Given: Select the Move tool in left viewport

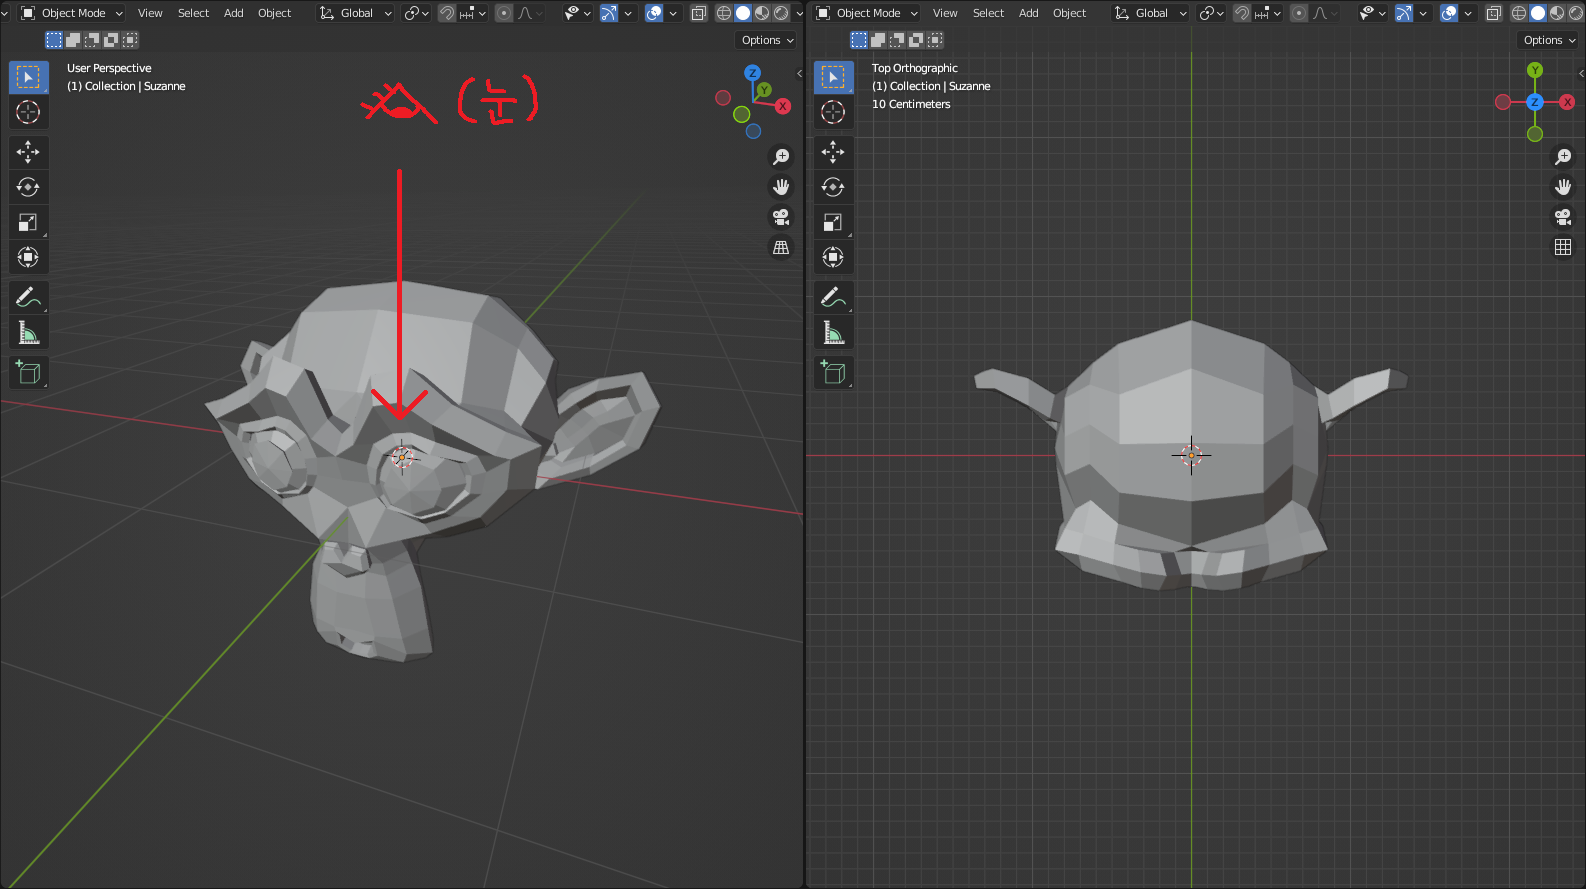Looking at the screenshot, I should [28, 152].
